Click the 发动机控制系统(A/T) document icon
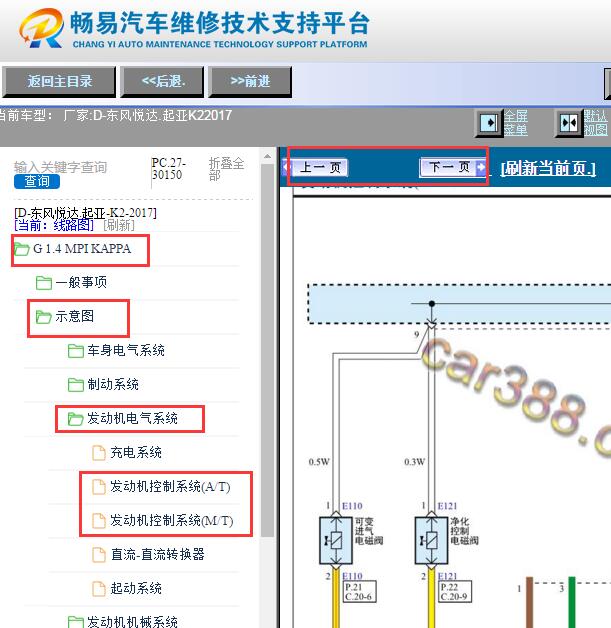Image resolution: width=611 pixels, height=628 pixels. tap(99, 487)
